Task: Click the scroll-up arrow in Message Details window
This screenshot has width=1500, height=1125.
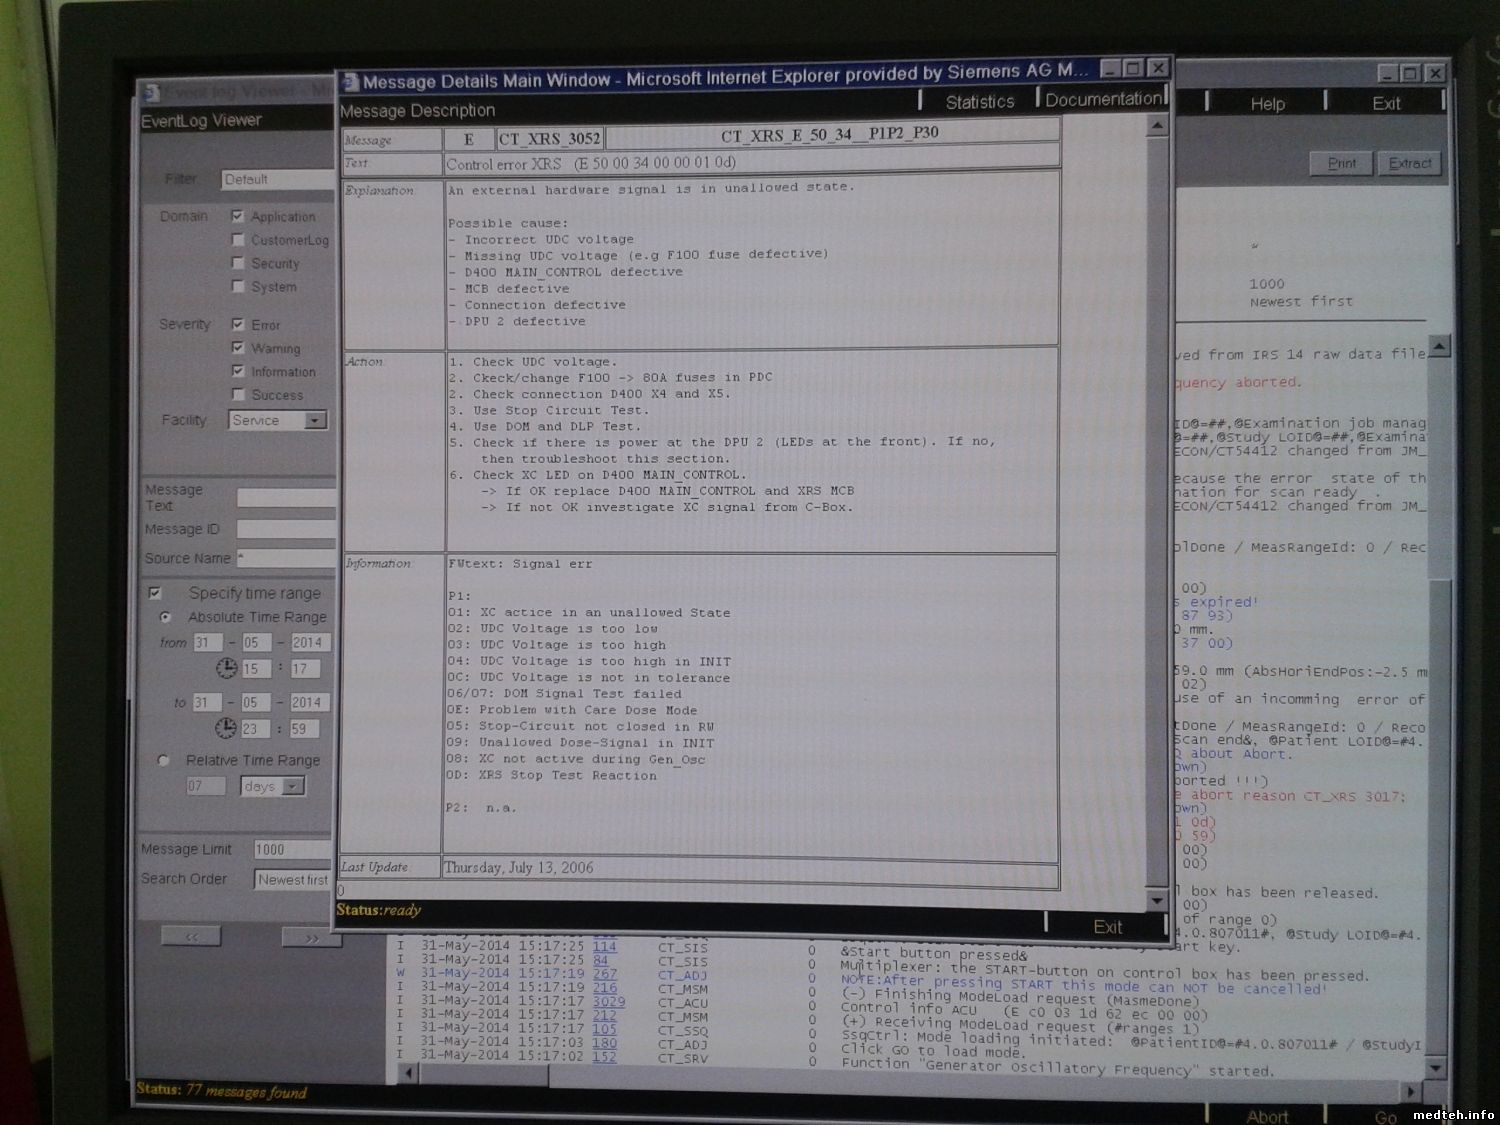Action: [1156, 126]
